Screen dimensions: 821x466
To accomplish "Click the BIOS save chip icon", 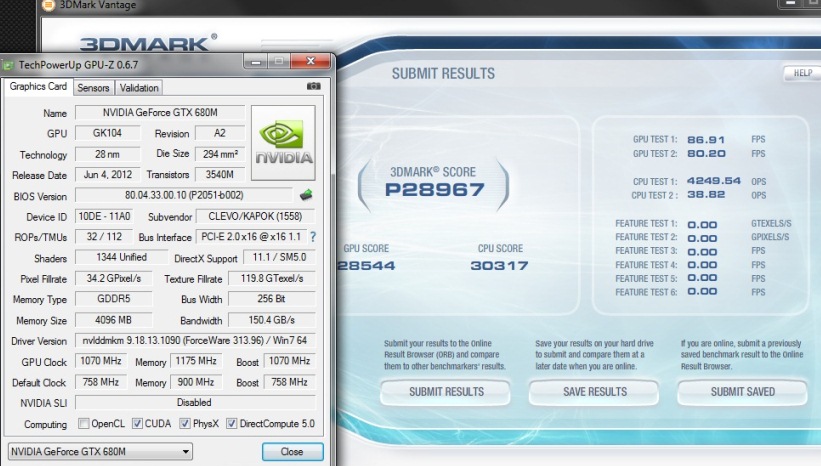I will [x=306, y=195].
